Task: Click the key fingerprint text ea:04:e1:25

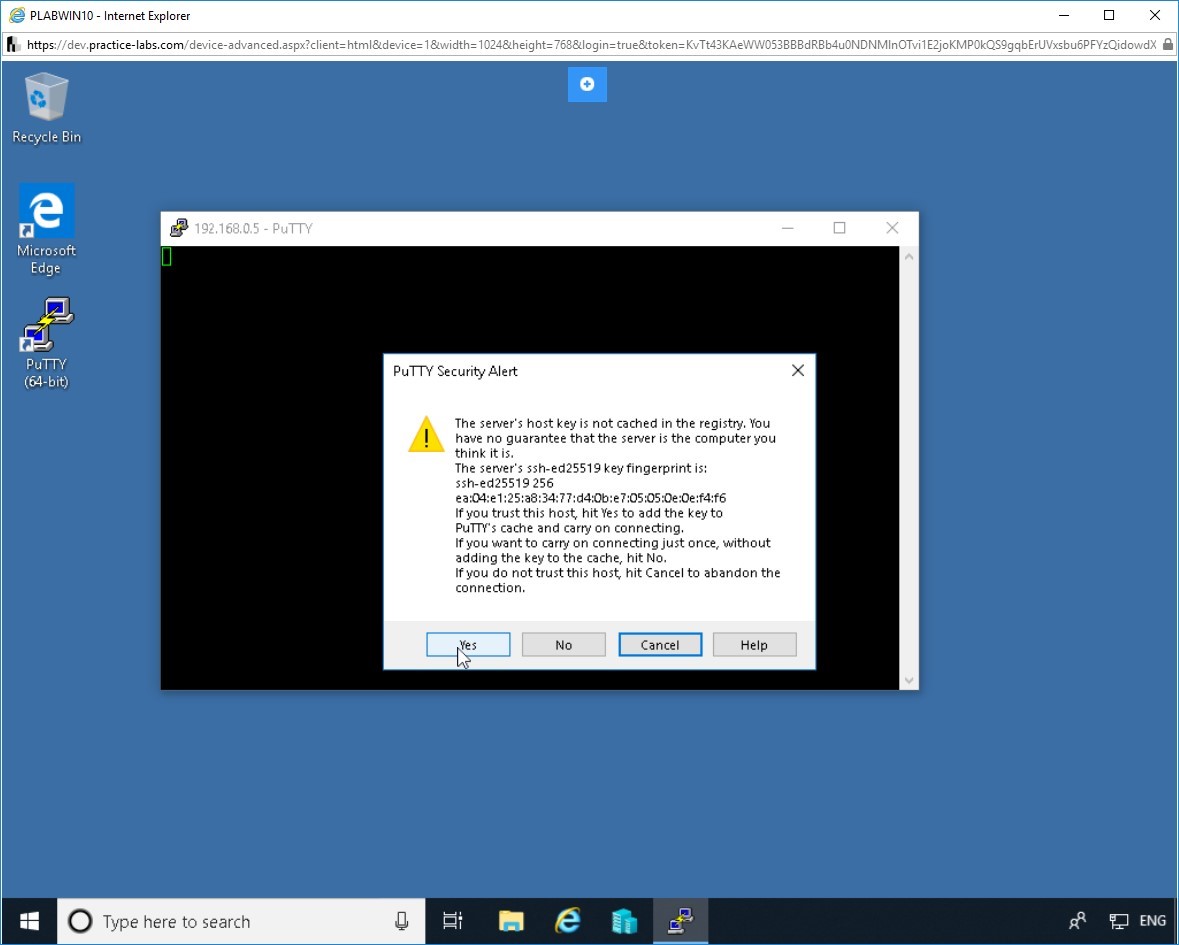Action: click(590, 498)
